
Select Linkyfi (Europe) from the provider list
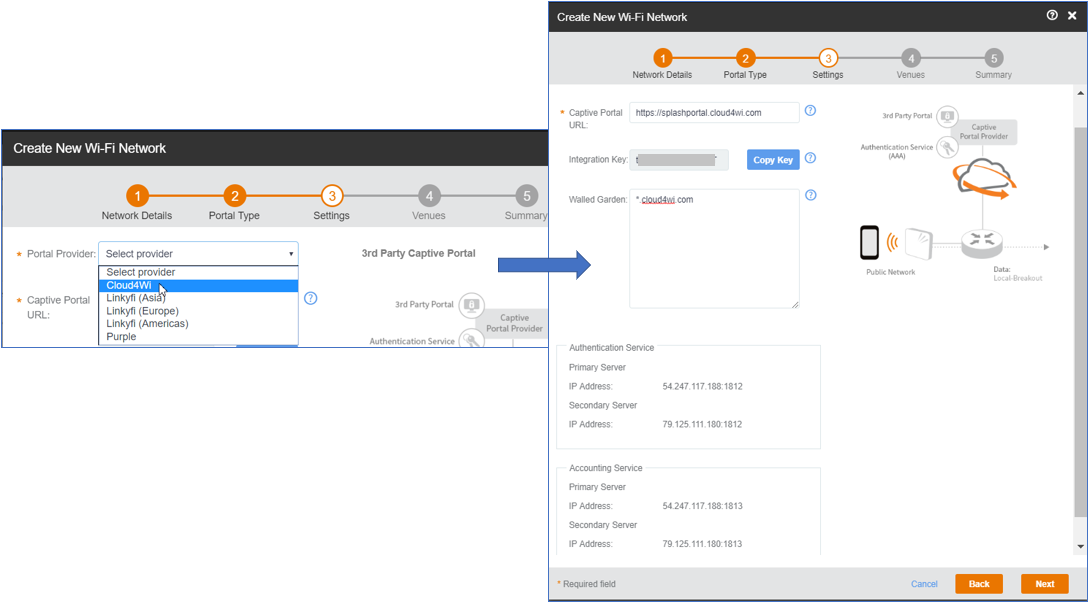tap(199, 311)
